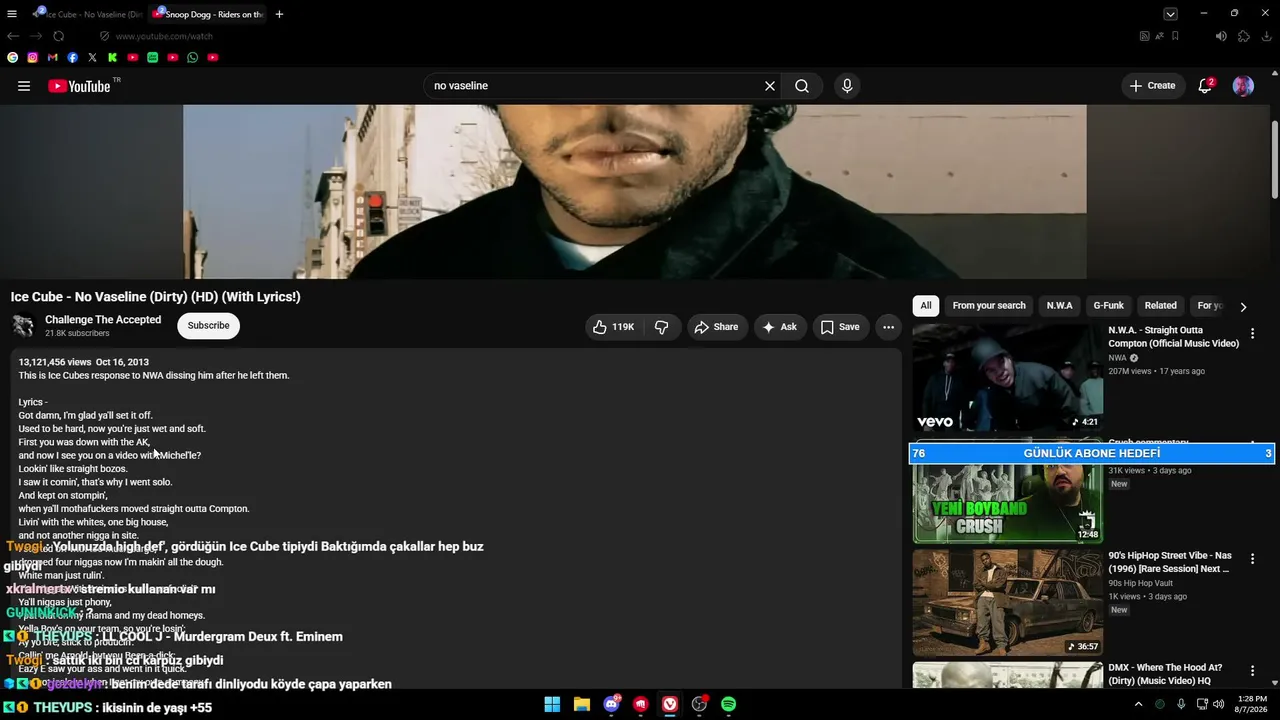Show more chips with the right arrow
The image size is (1280, 720).
[1243, 307]
